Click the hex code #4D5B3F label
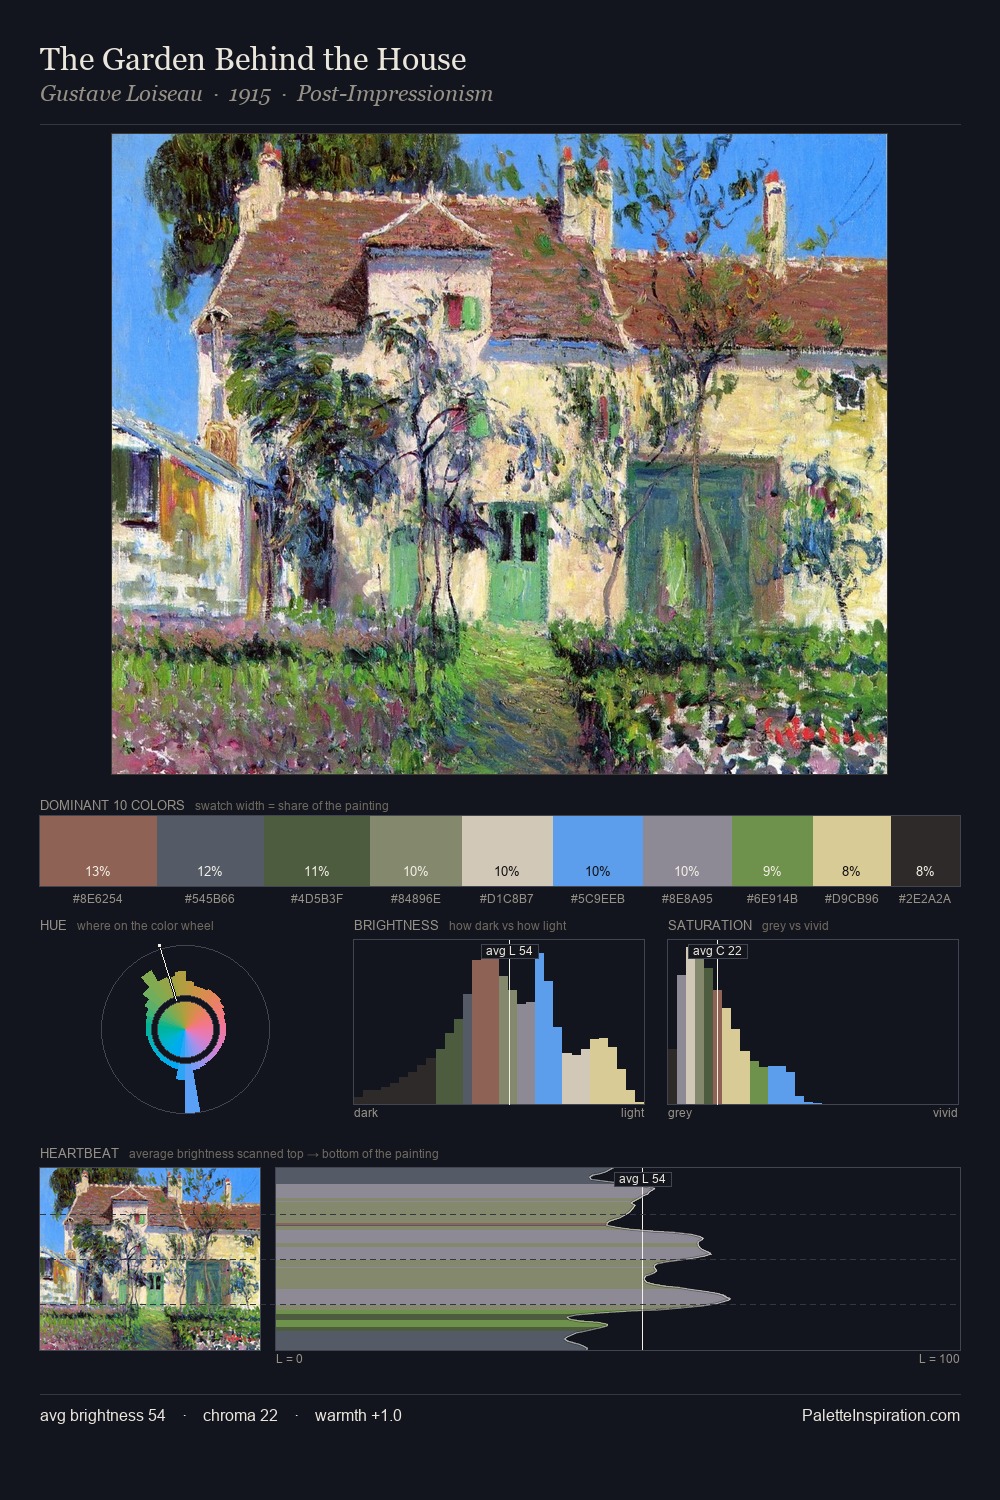This screenshot has height=1500, width=1000. click(317, 898)
